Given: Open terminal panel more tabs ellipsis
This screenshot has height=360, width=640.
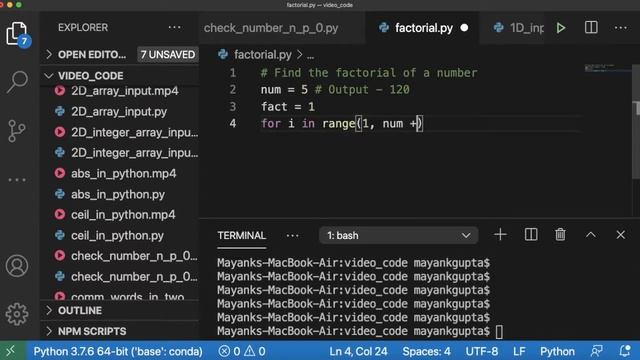Looking at the screenshot, I should point(292,236).
